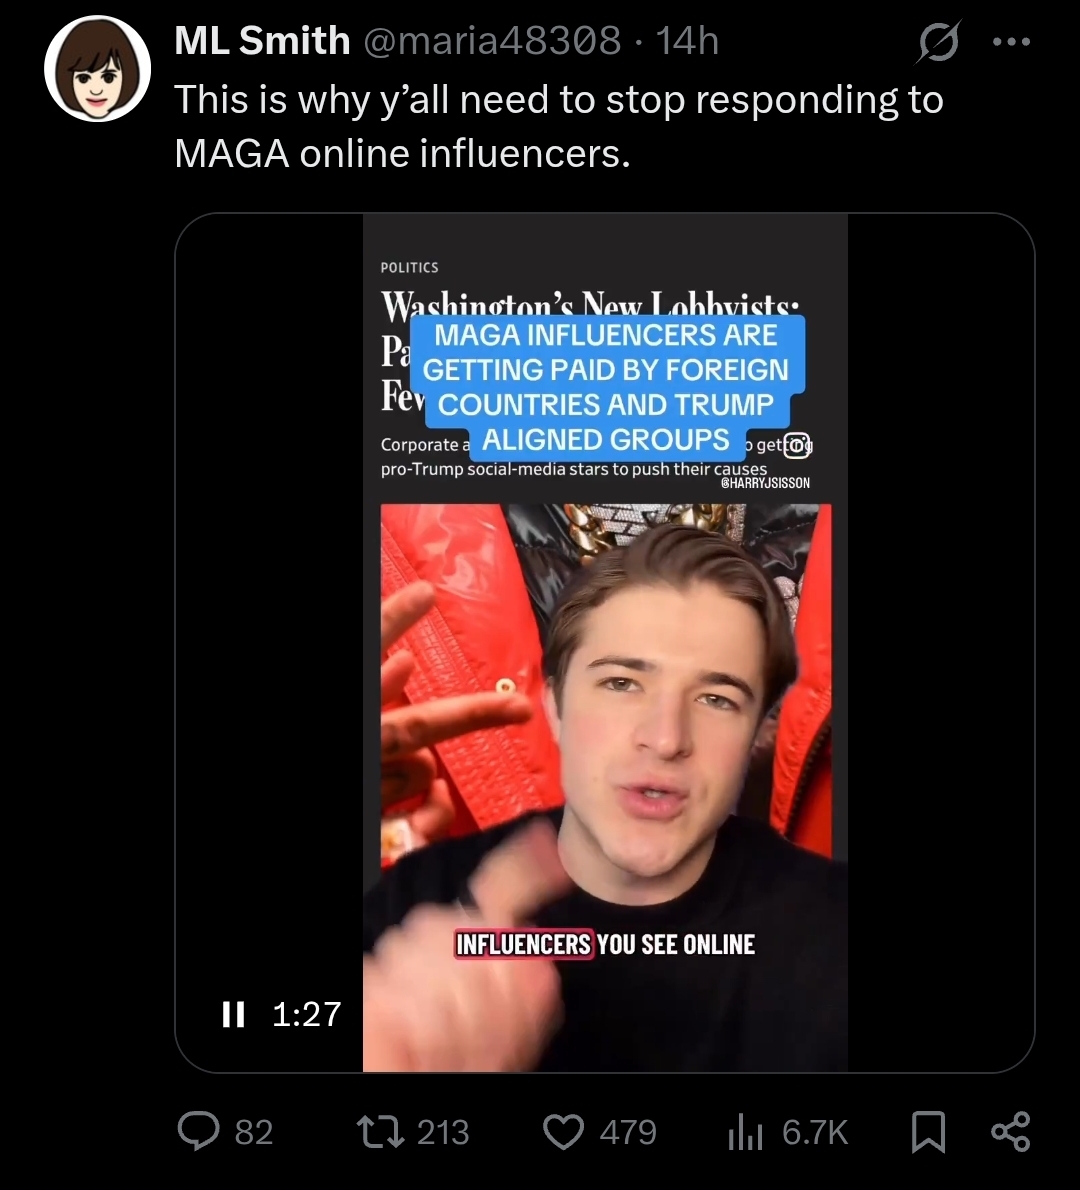Click the 479 likes count

(x=628, y=1132)
